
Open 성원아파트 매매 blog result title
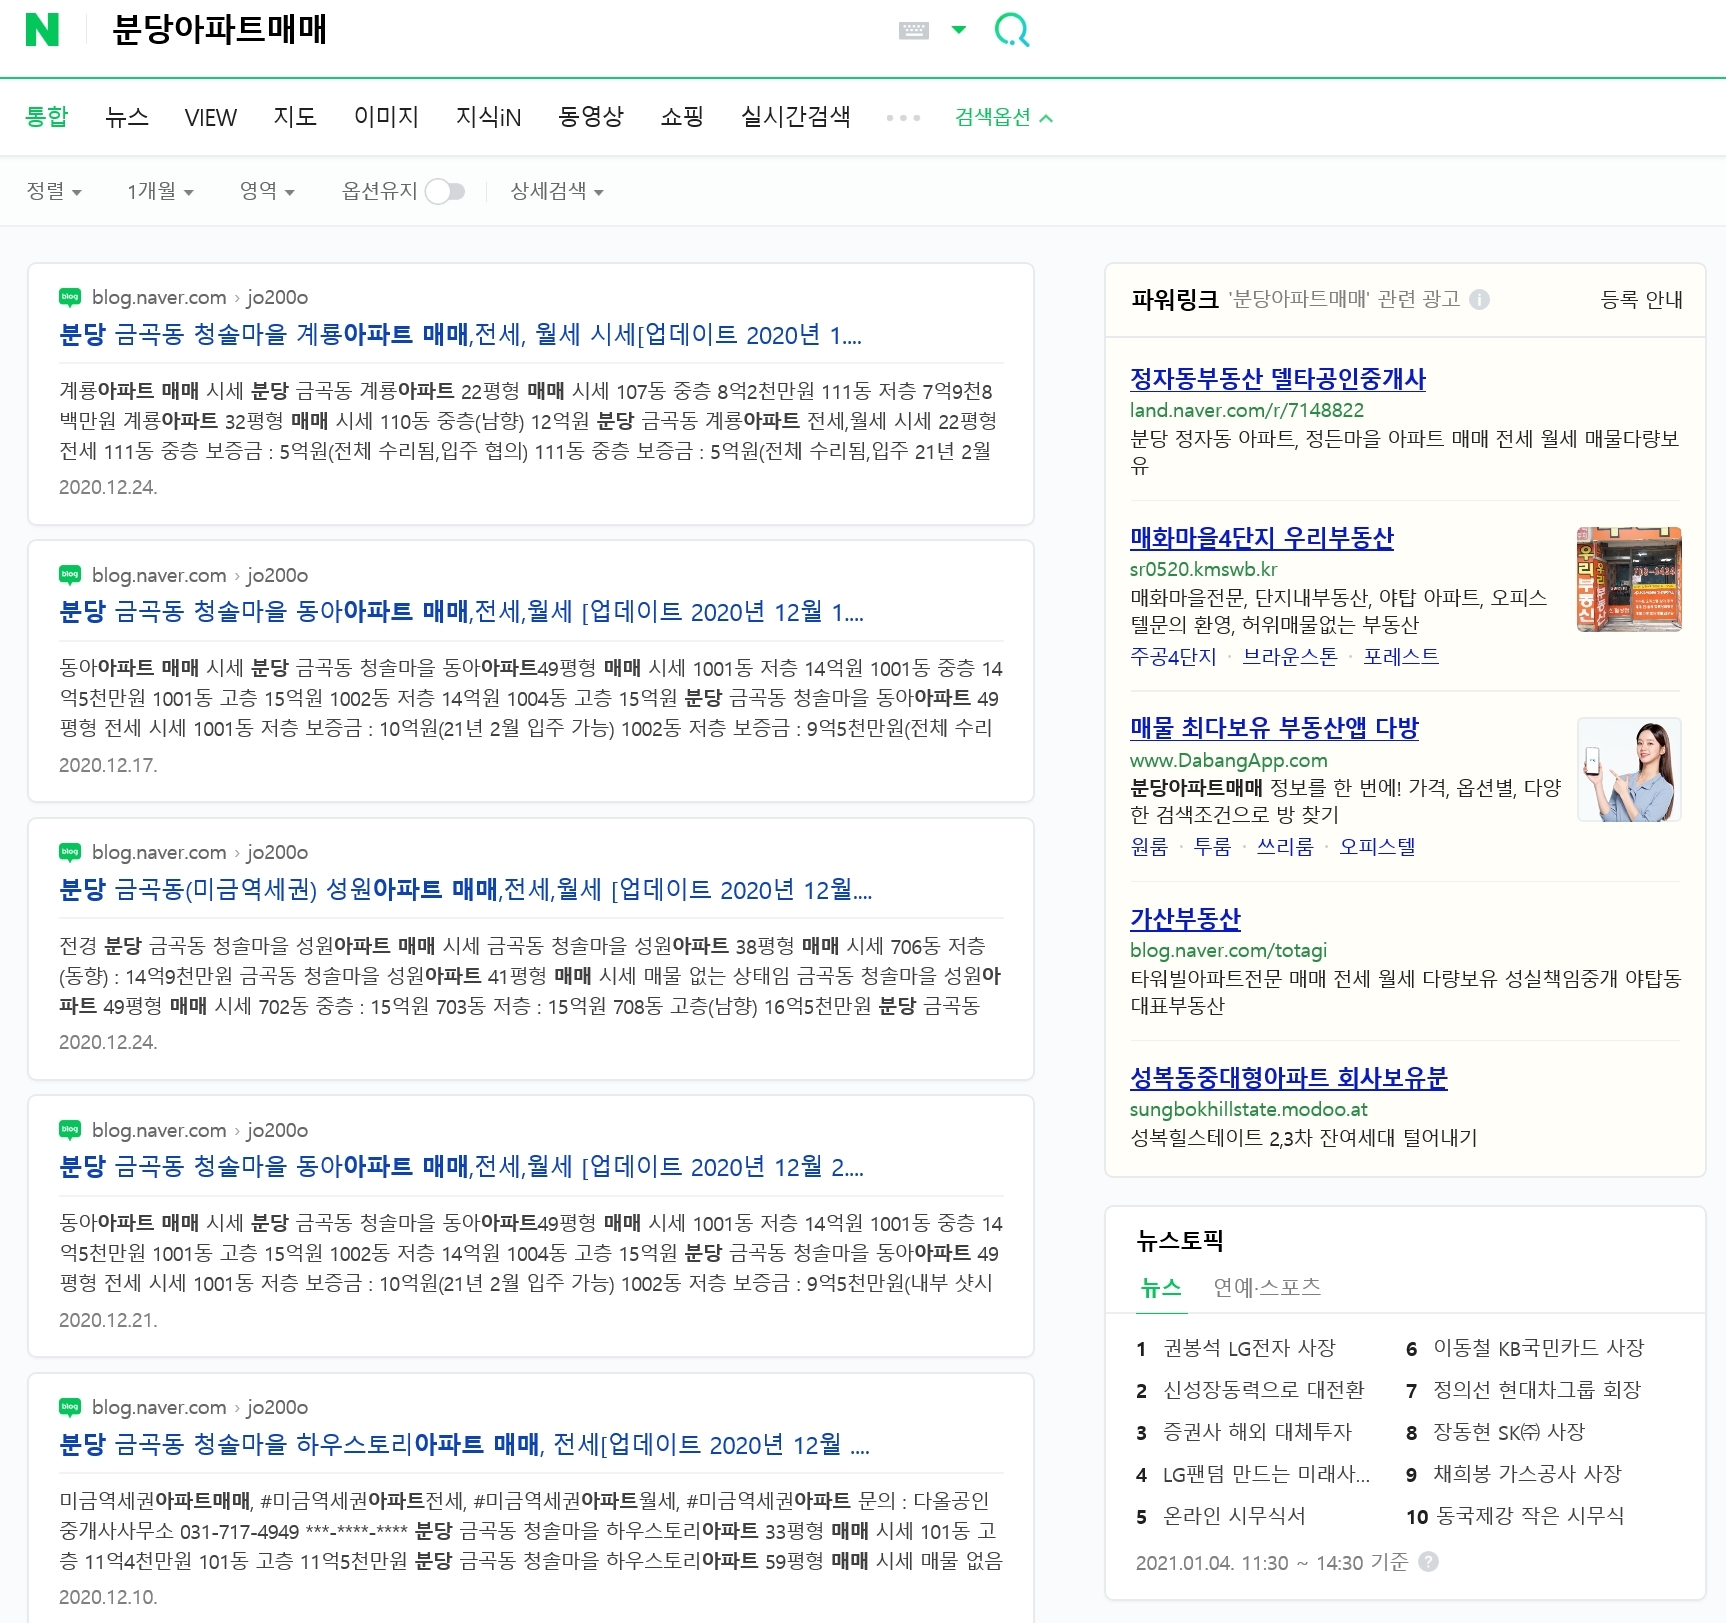click(x=465, y=889)
